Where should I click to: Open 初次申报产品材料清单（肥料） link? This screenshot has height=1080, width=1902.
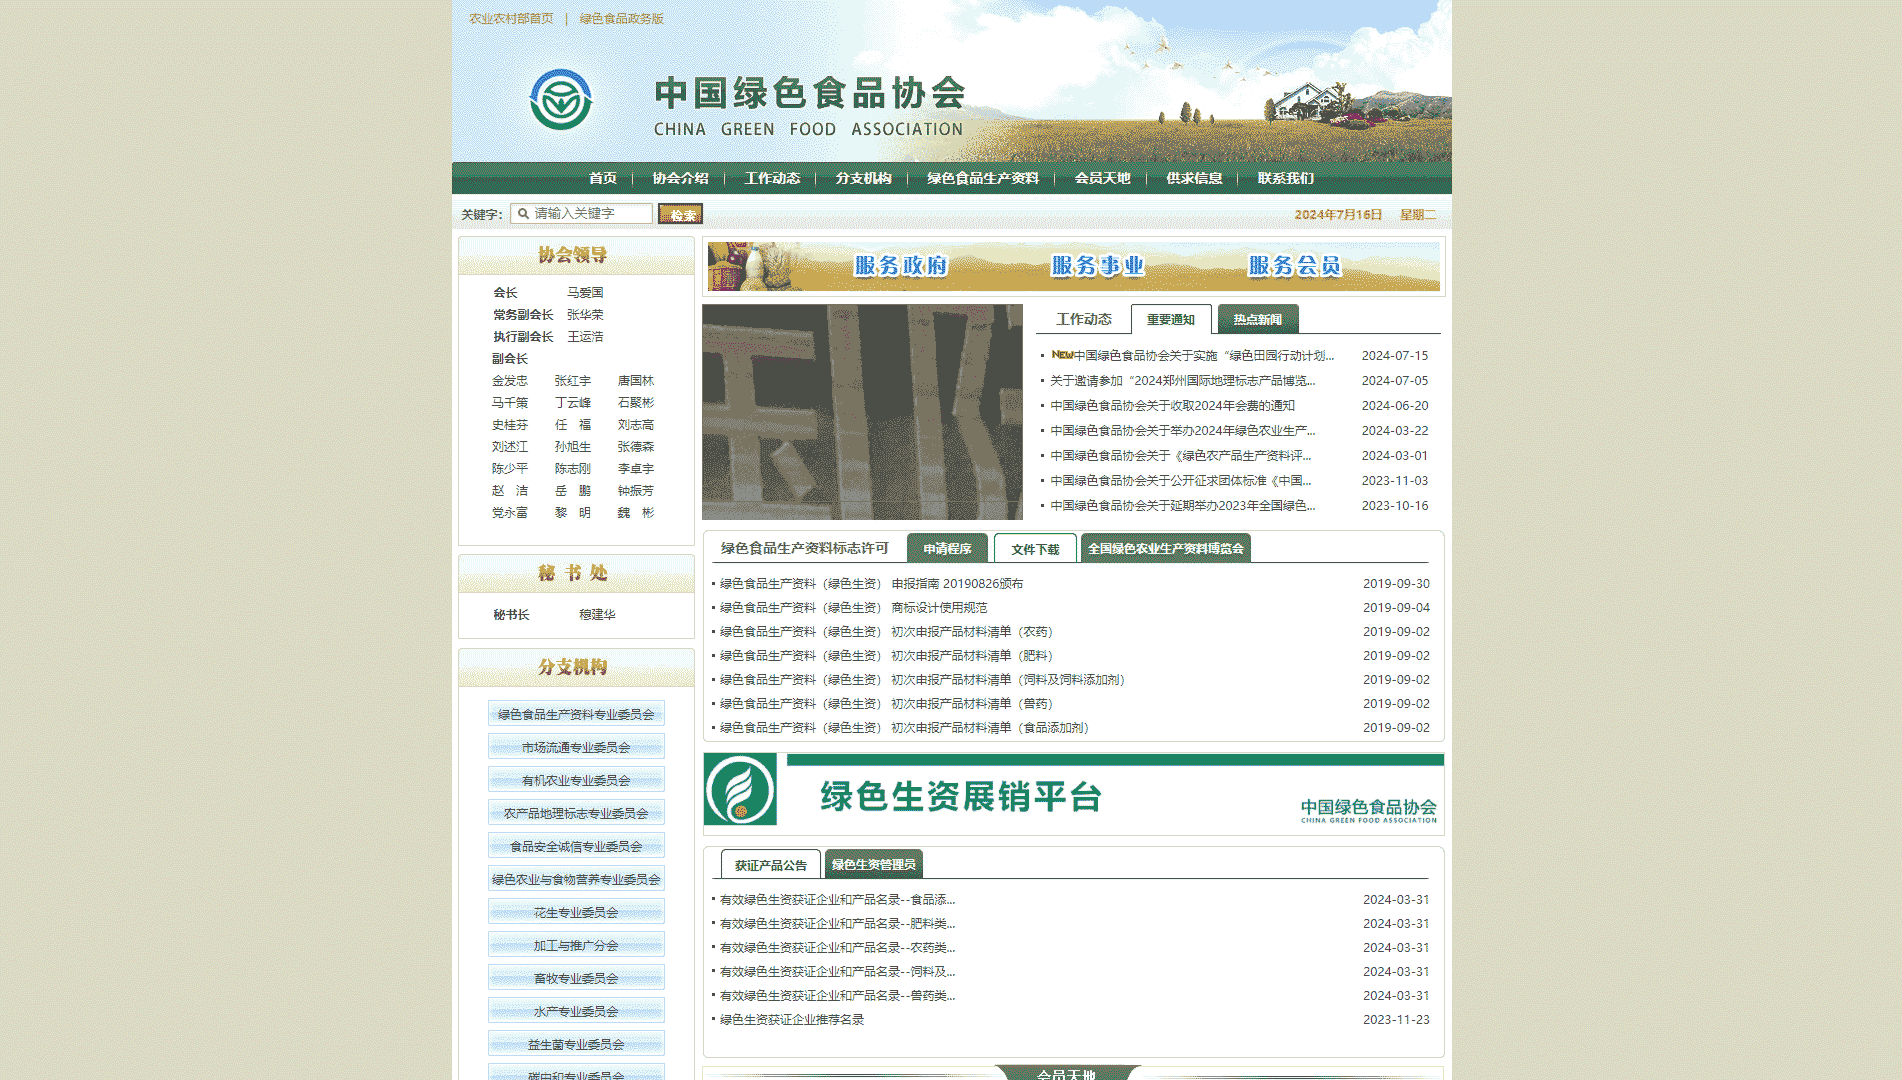click(x=886, y=655)
